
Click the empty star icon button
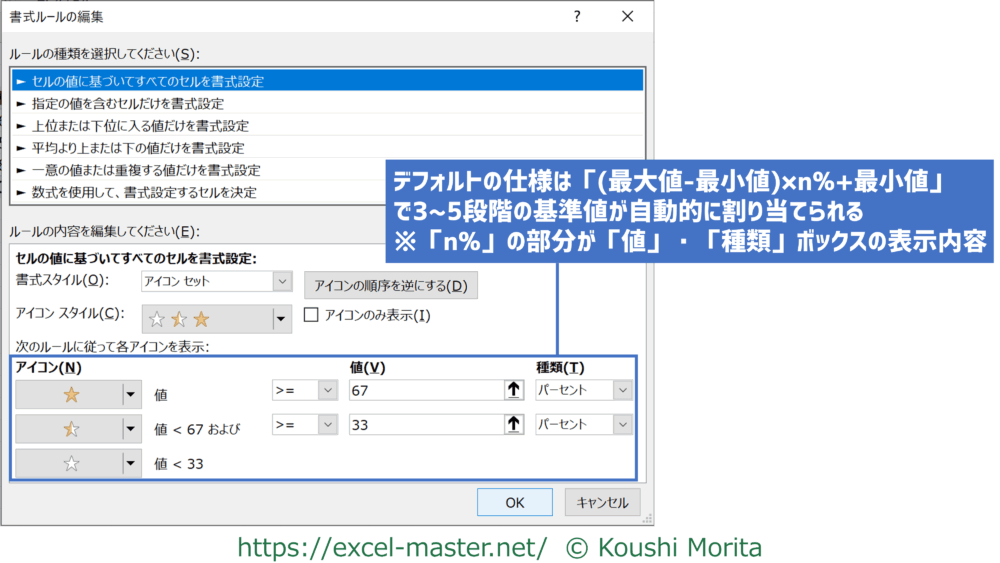coord(70,463)
